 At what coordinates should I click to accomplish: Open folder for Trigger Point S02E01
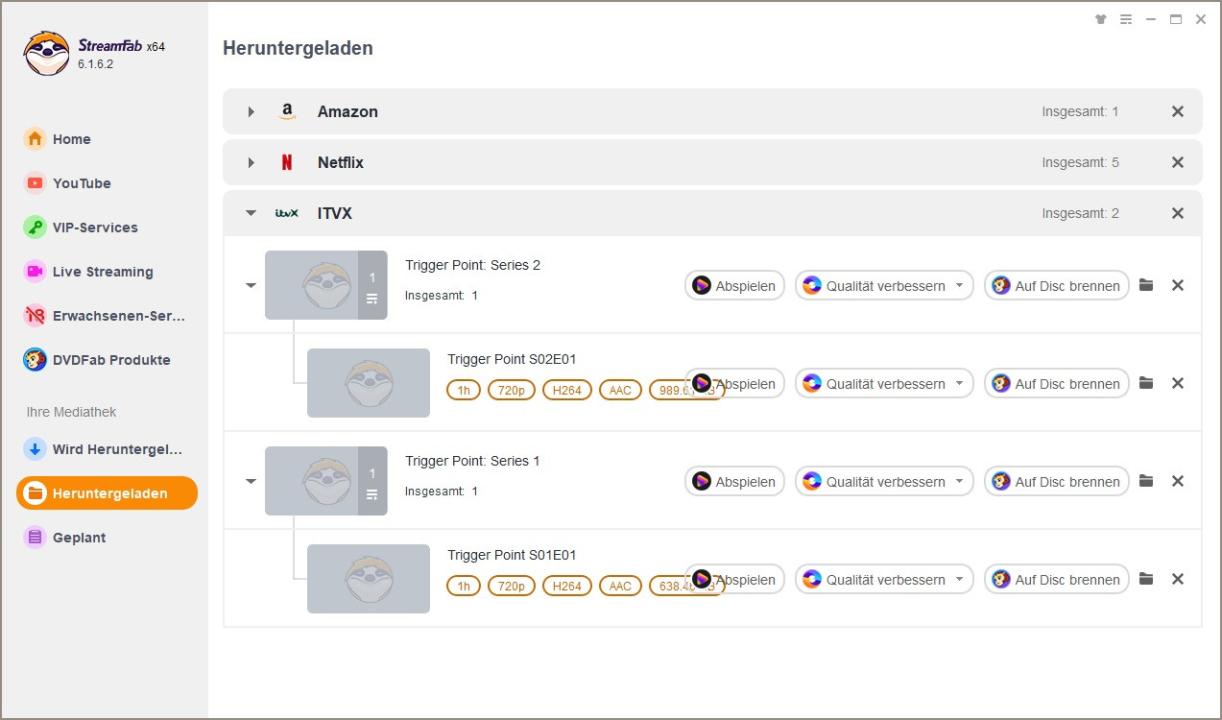pyautogui.click(x=1146, y=383)
